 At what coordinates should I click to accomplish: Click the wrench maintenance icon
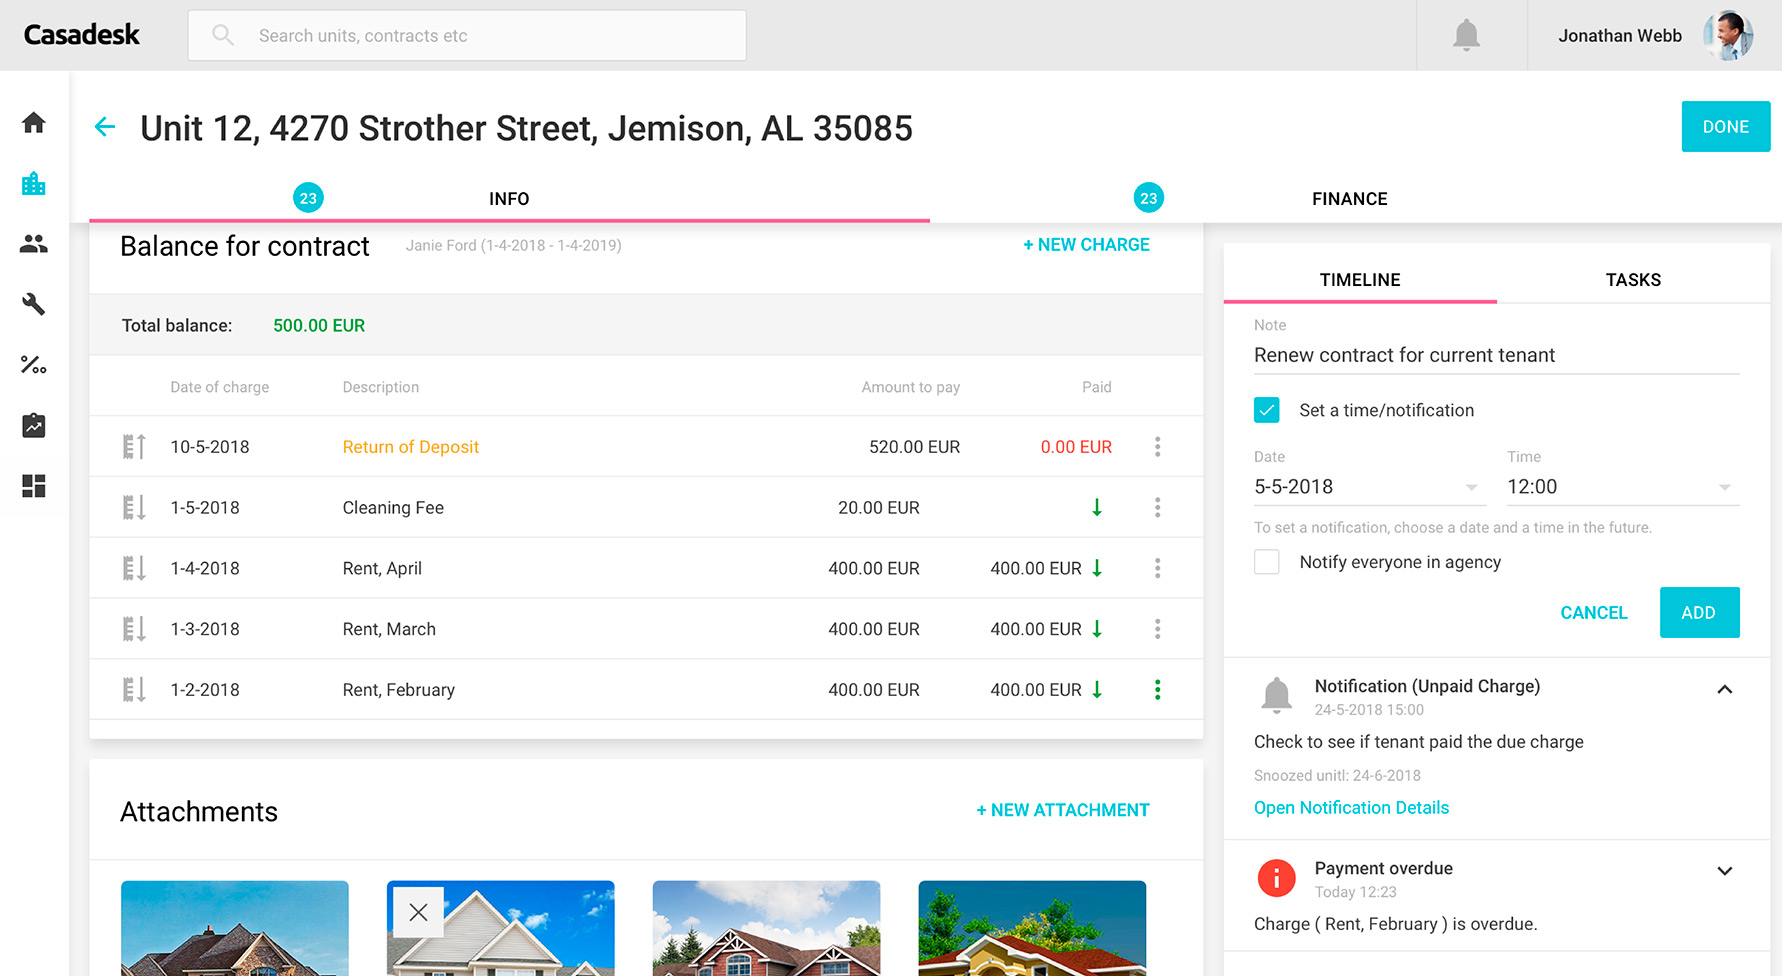click(x=33, y=304)
